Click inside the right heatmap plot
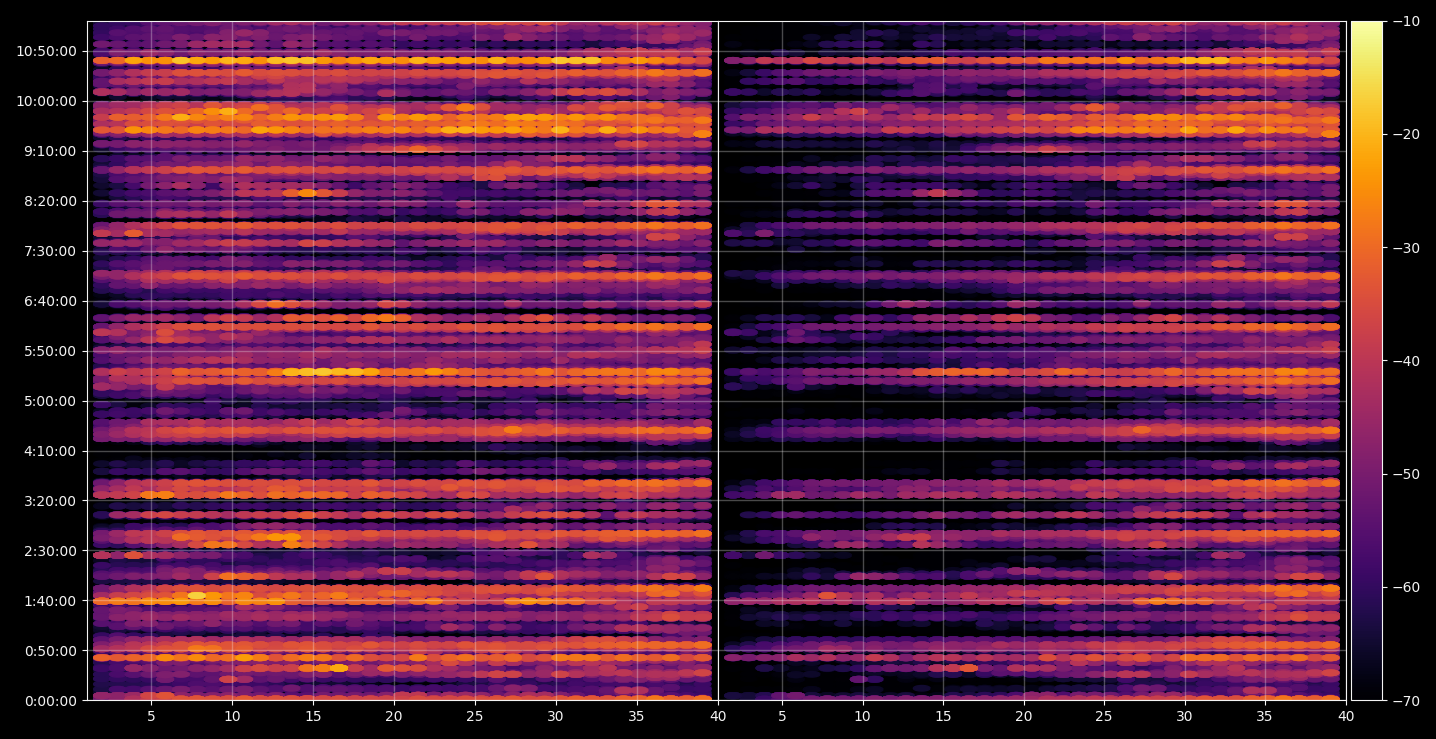The image size is (1436, 739). [1032, 361]
